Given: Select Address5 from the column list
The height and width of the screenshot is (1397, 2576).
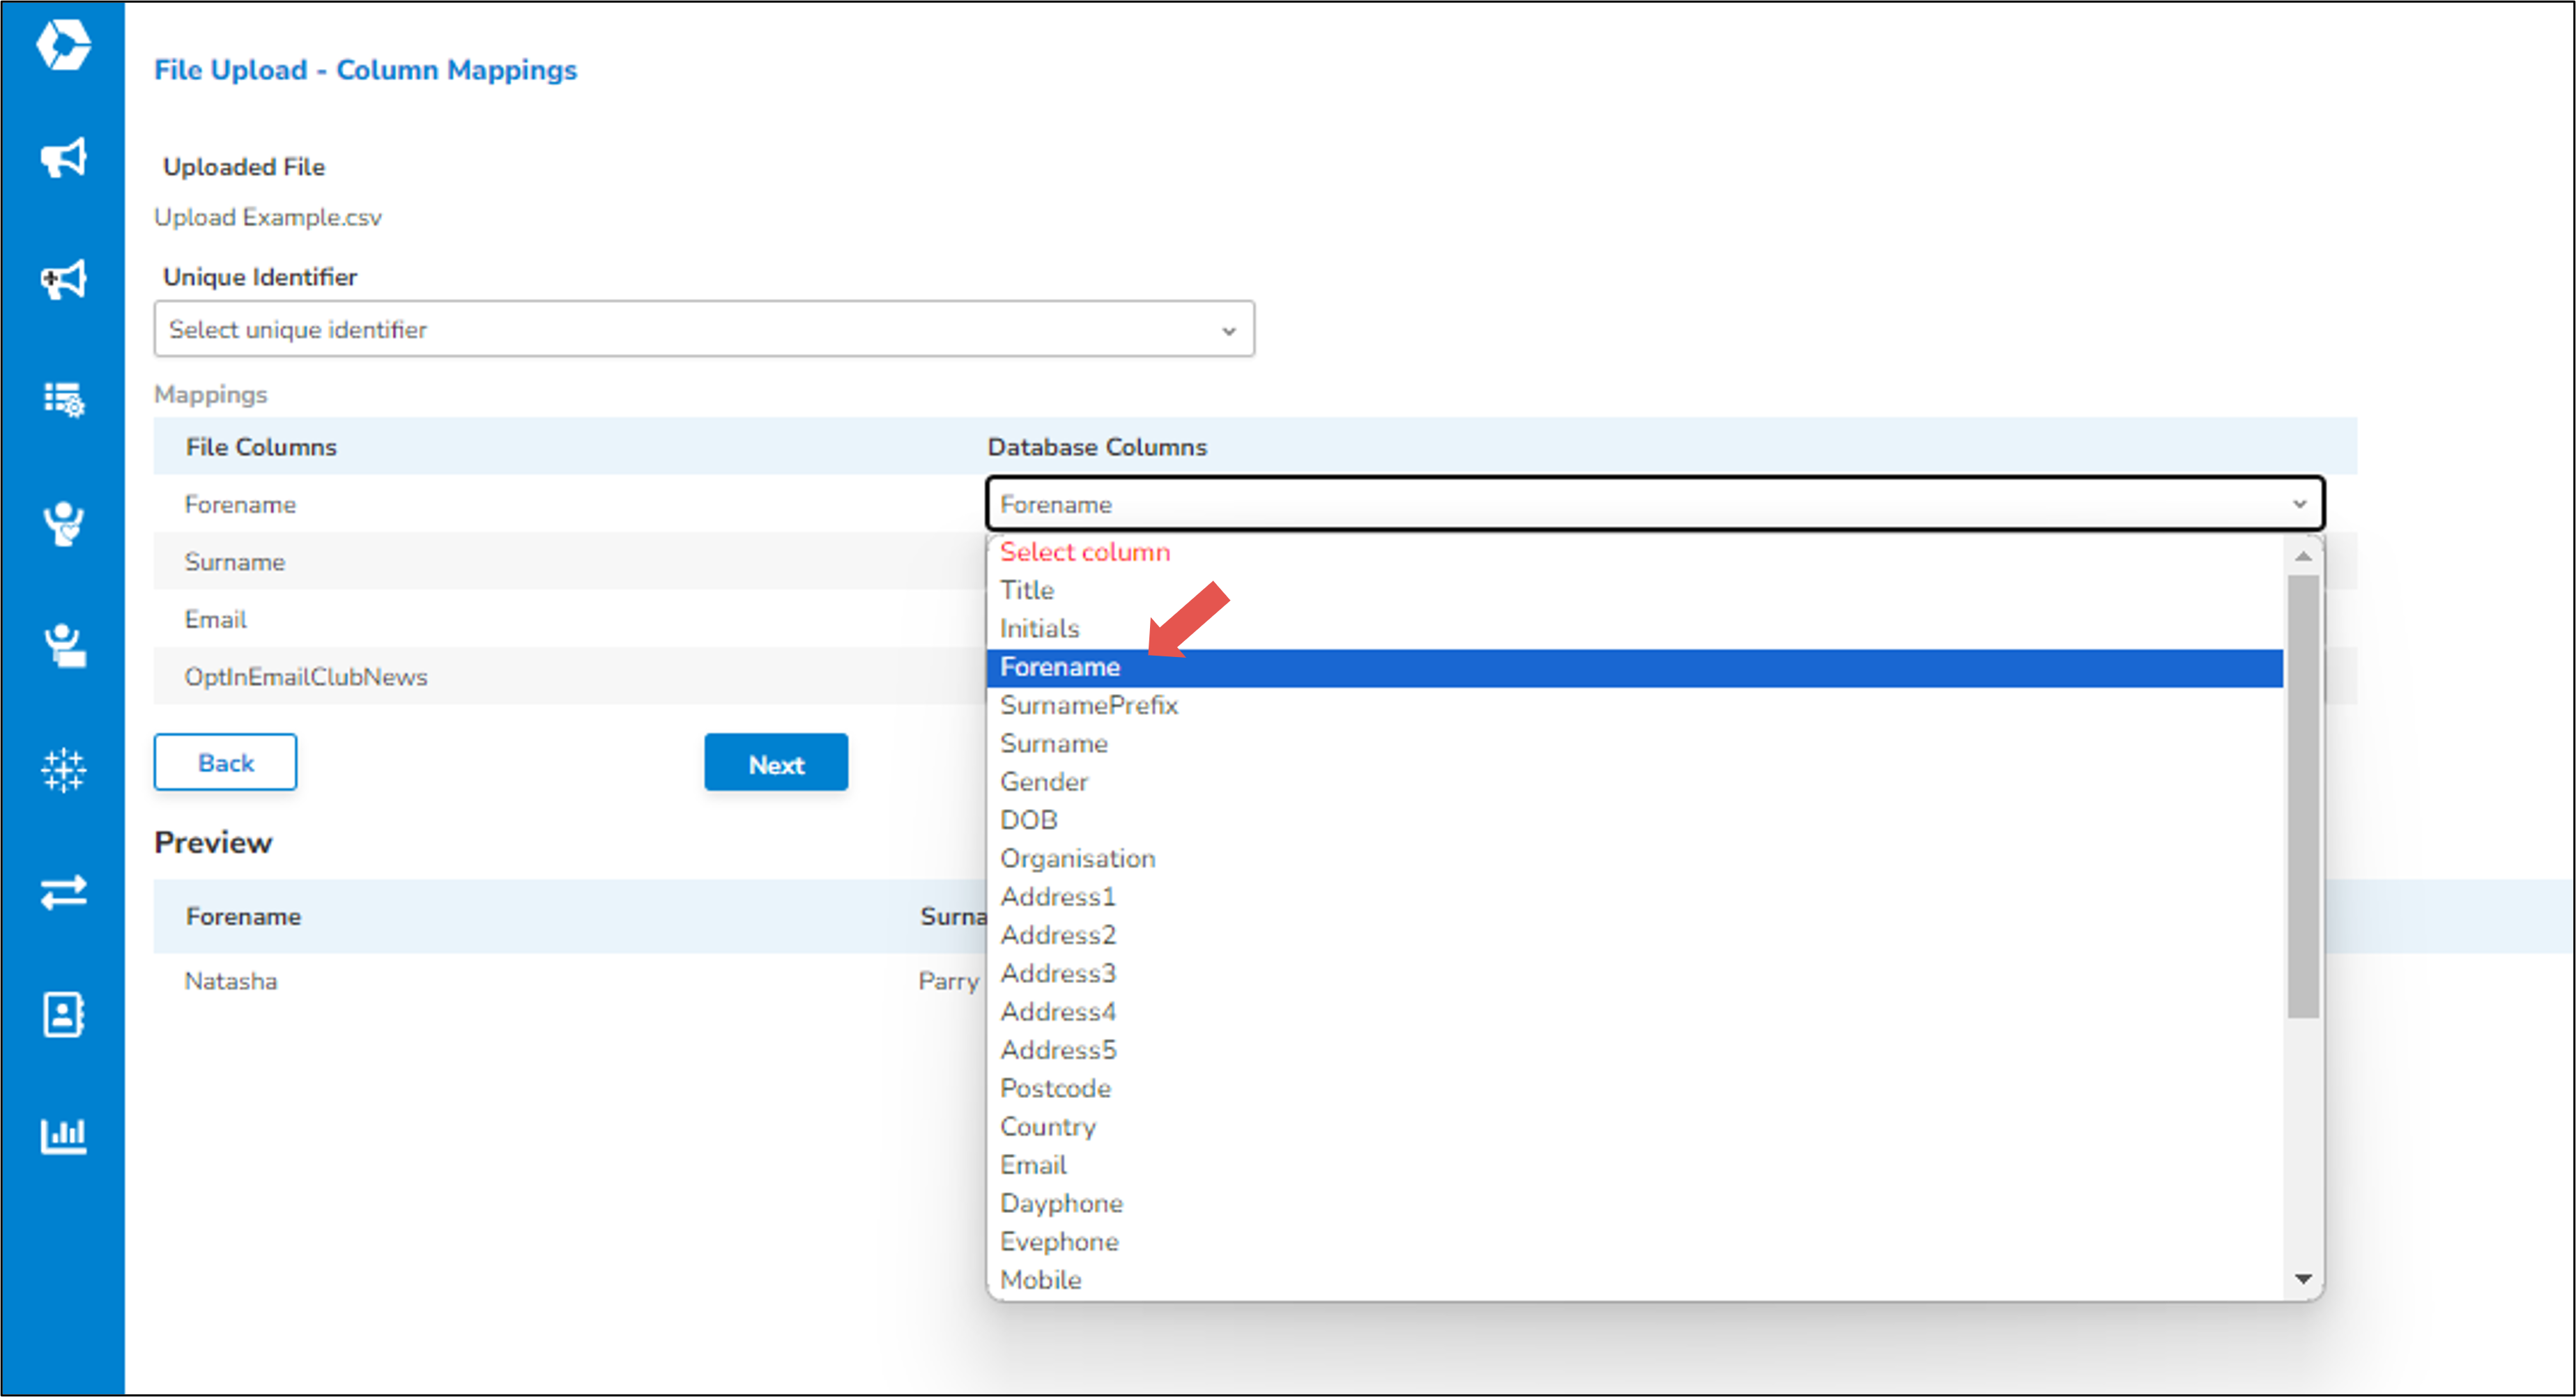Looking at the screenshot, I should tap(1635, 1051).
